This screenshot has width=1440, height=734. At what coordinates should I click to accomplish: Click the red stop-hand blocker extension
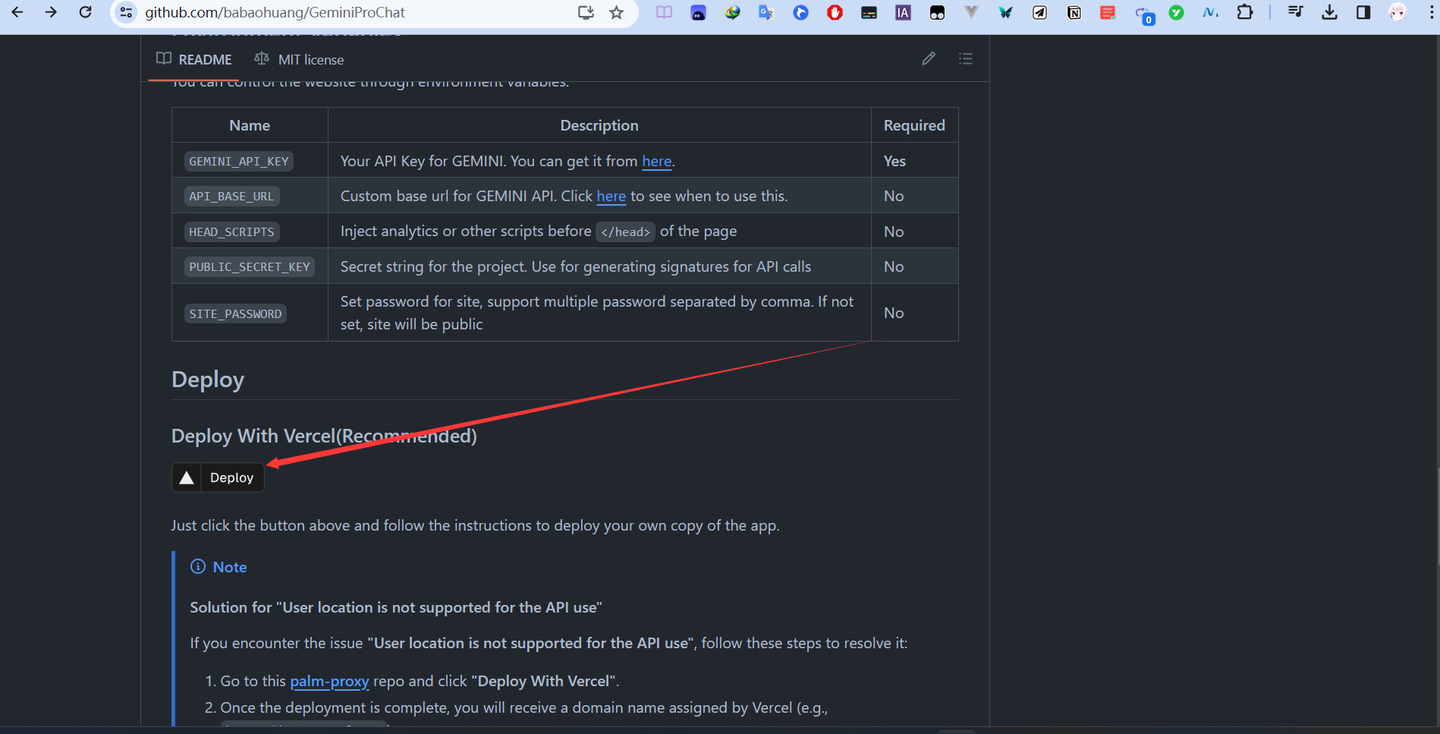point(835,13)
